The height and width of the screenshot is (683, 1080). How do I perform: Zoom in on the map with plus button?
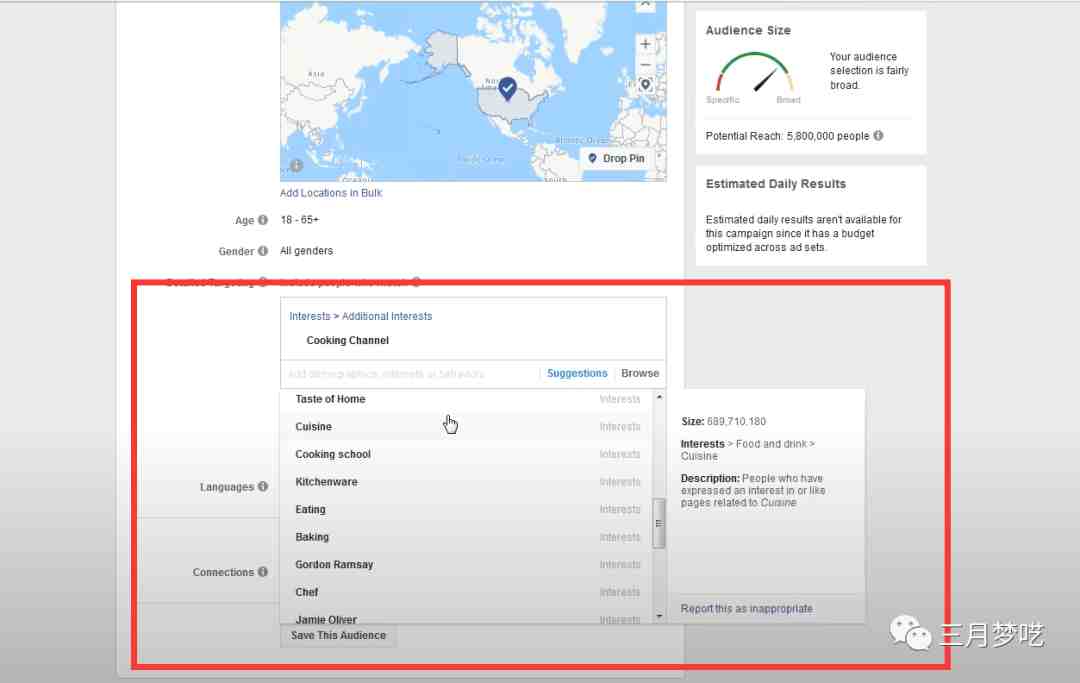[645, 44]
